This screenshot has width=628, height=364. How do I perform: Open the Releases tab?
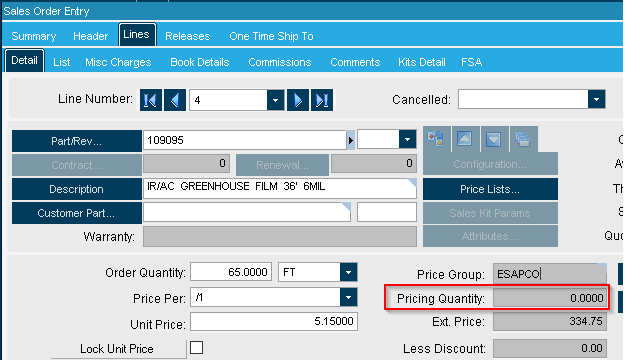[188, 36]
